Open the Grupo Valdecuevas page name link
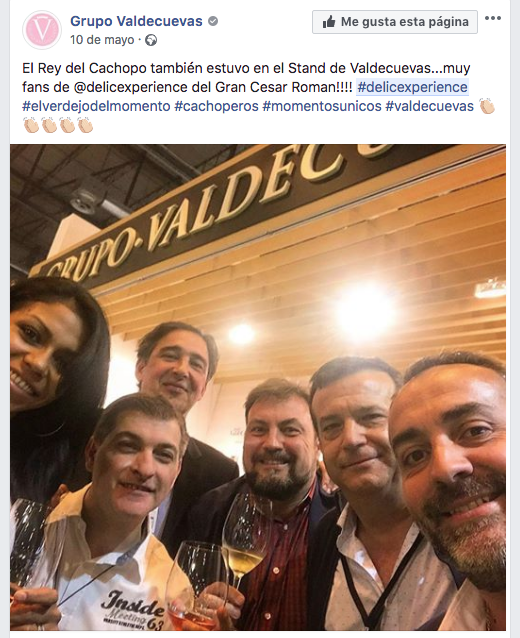520x638 pixels. [136, 21]
